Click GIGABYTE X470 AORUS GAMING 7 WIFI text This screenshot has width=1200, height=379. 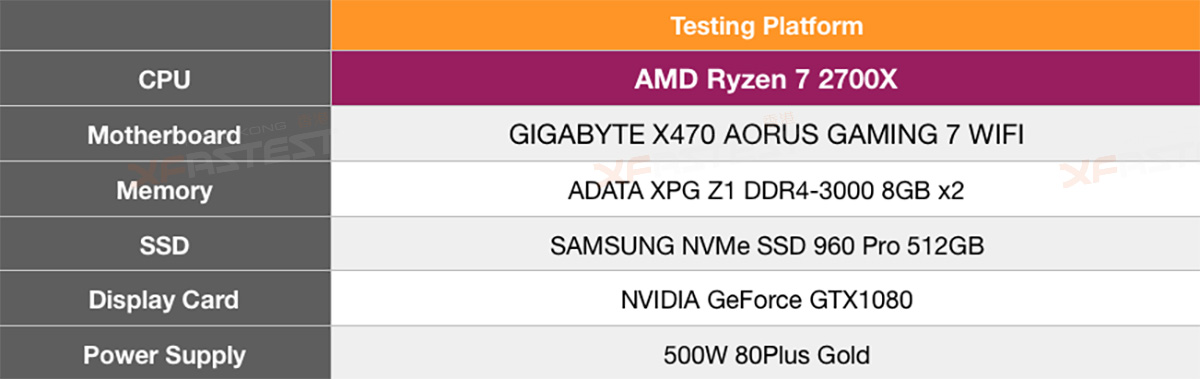(x=765, y=136)
